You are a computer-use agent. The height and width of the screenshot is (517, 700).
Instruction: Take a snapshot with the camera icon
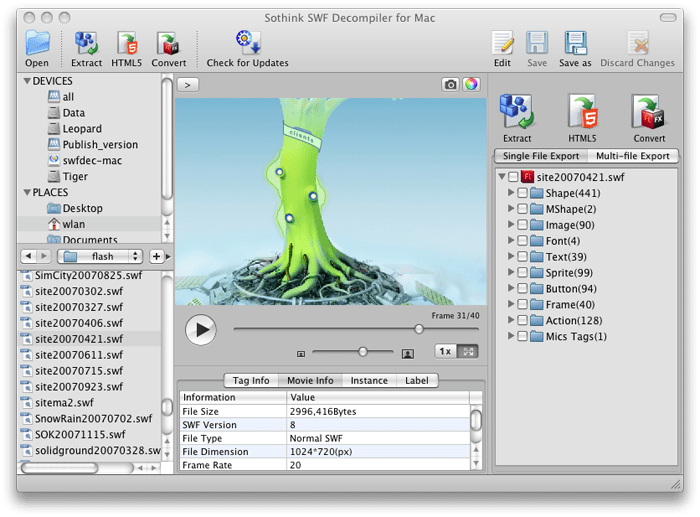450,84
